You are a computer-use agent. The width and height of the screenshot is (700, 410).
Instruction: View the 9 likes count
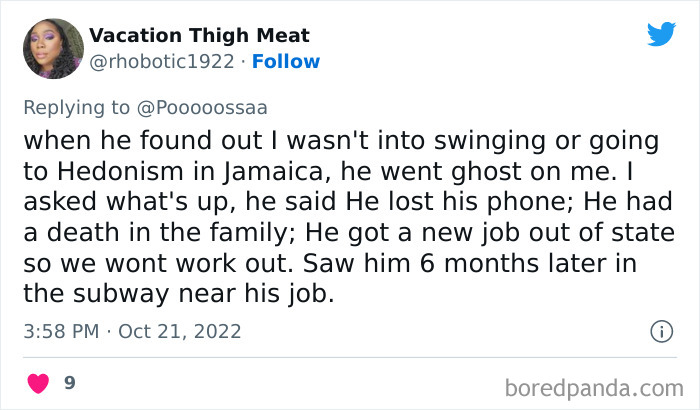pyautogui.click(x=70, y=383)
